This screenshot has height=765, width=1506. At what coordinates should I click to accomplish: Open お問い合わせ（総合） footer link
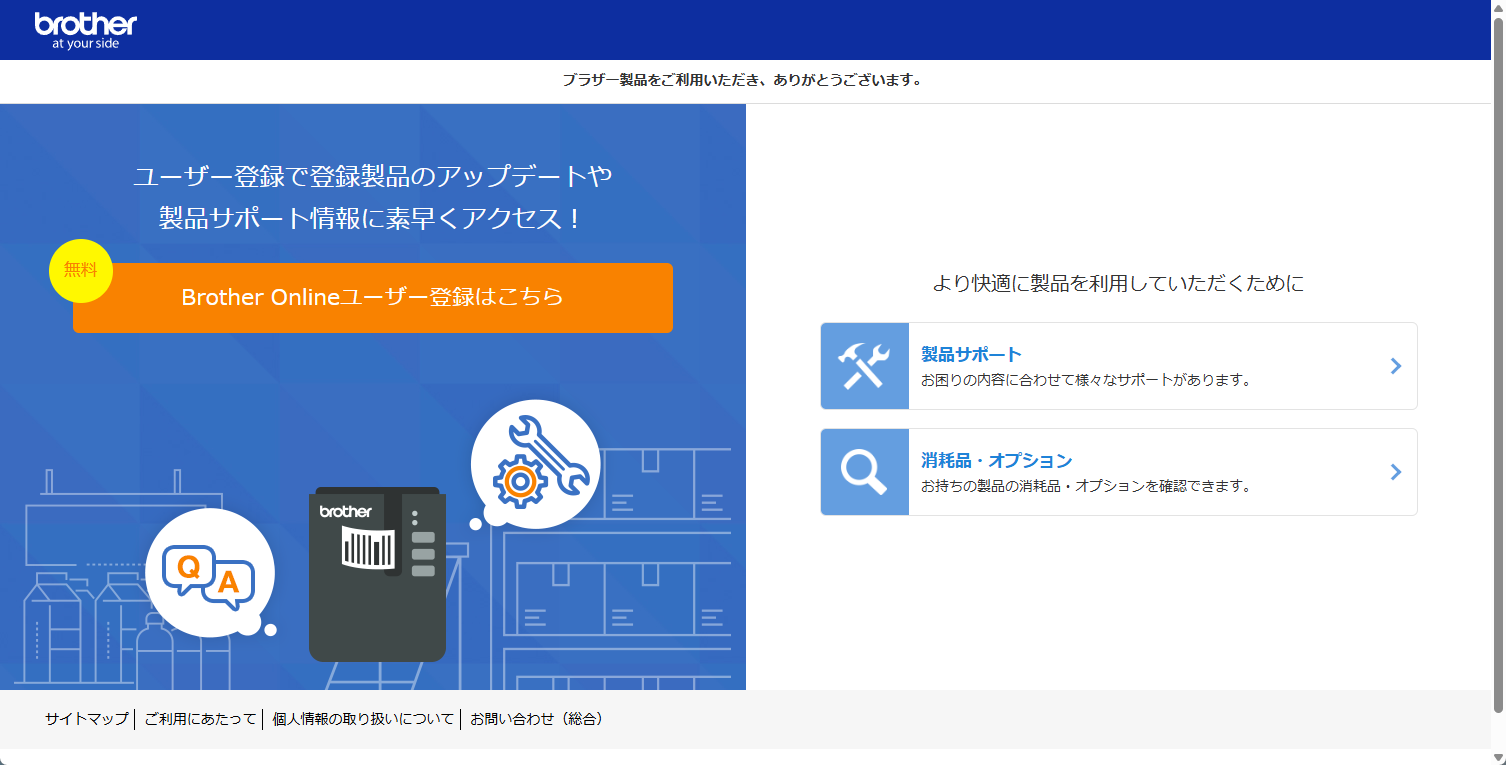click(x=537, y=719)
